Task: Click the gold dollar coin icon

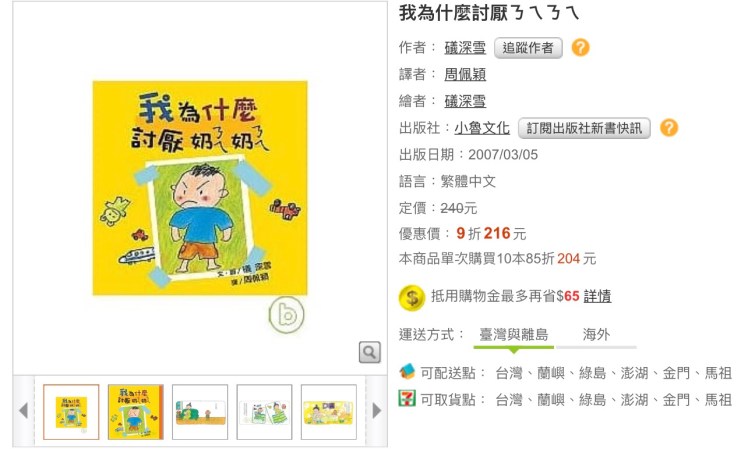Action: (x=411, y=298)
